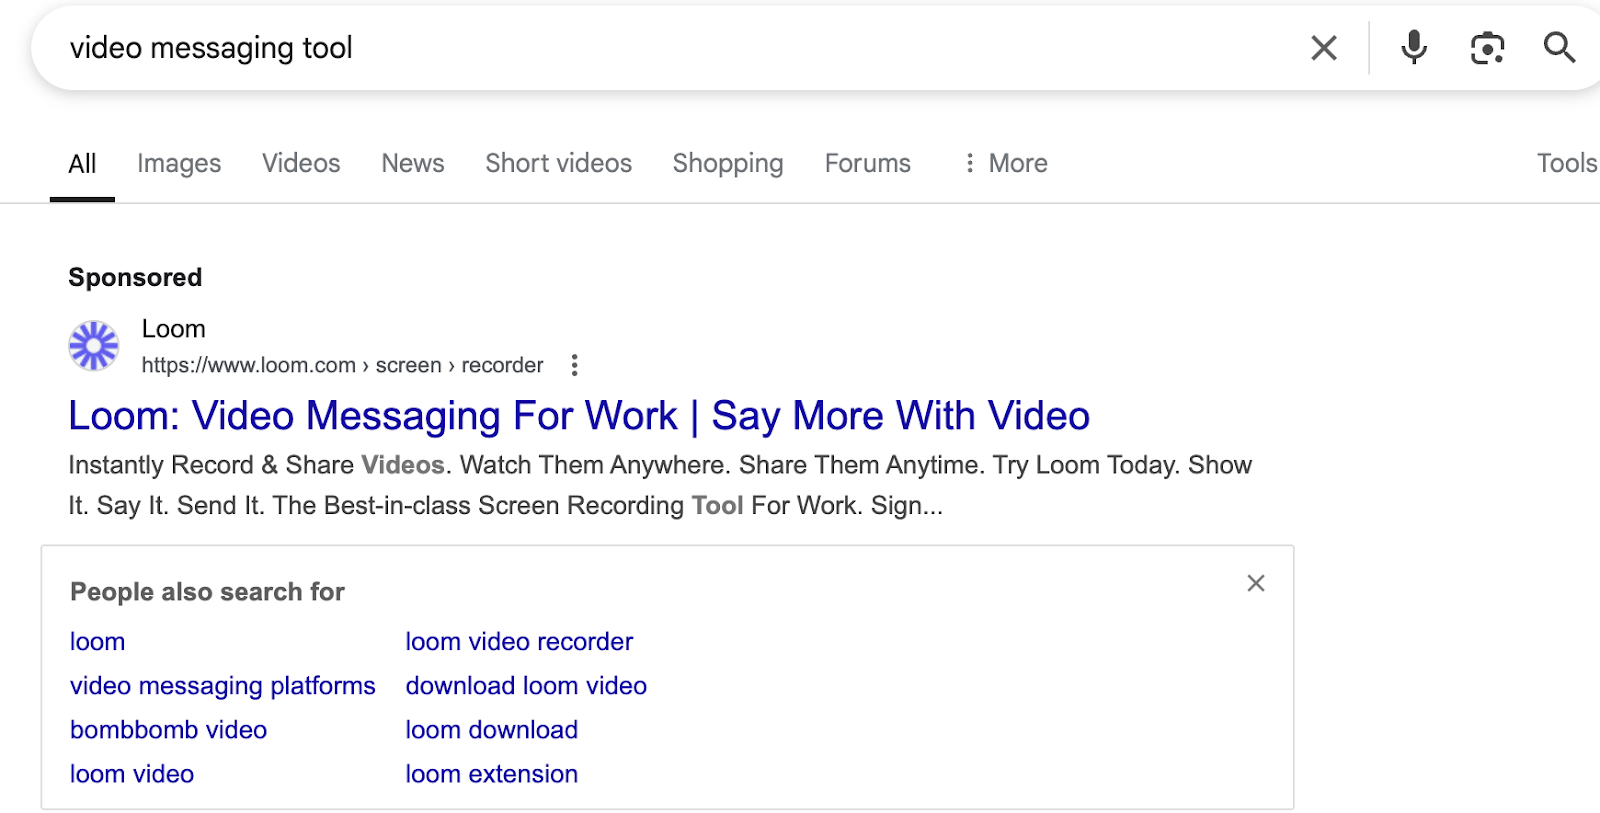
Task: Search for 'loom download'
Action: click(492, 730)
